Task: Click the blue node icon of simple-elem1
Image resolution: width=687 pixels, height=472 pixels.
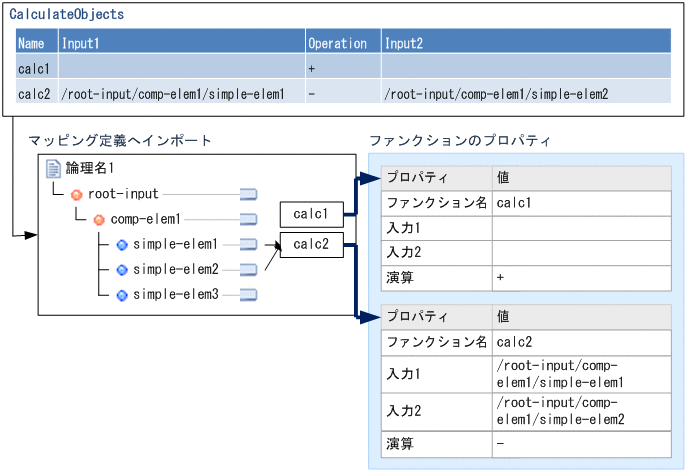Action: tap(122, 244)
